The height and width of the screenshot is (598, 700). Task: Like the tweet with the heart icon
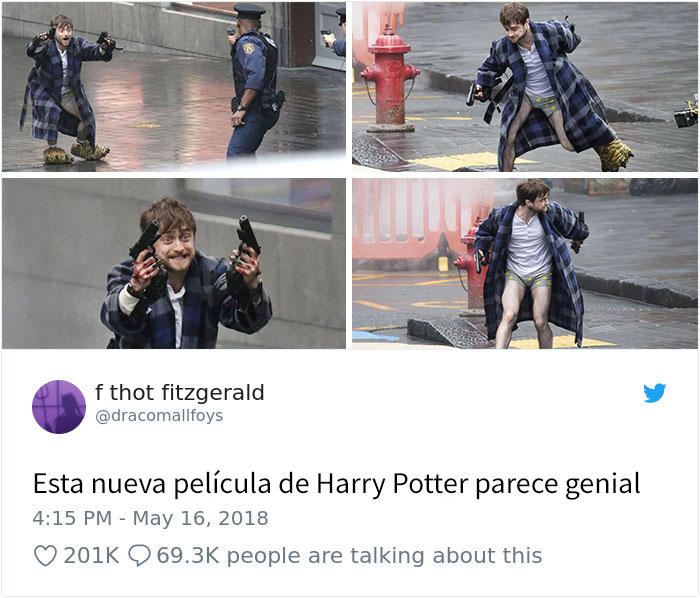(46, 556)
